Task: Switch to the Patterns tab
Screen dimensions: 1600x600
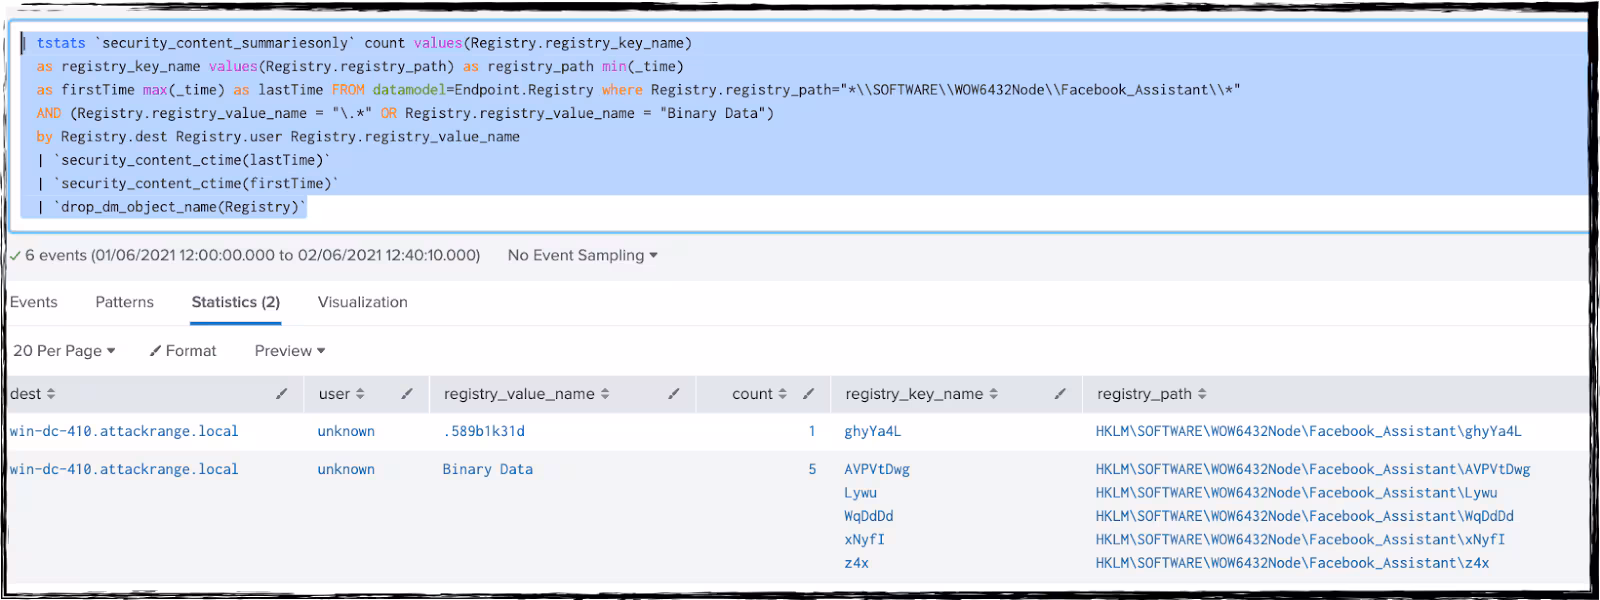Action: tap(125, 302)
